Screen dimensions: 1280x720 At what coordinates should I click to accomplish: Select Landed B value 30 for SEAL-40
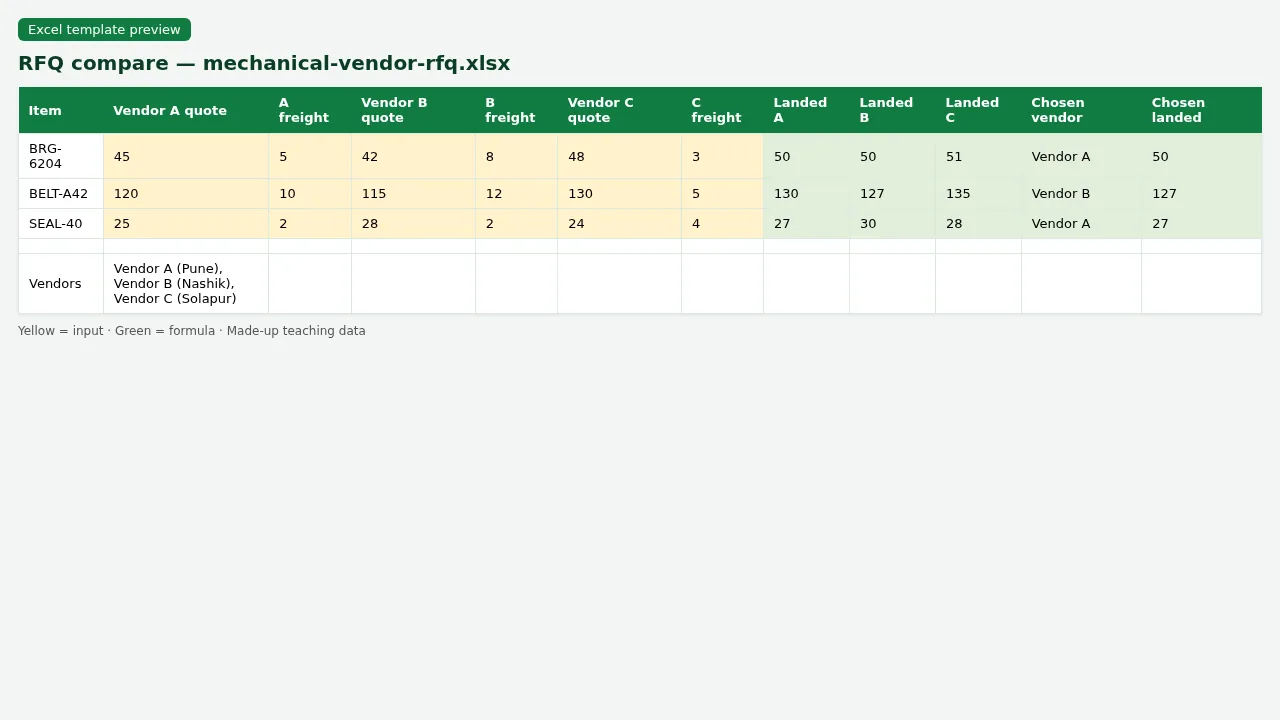892,224
